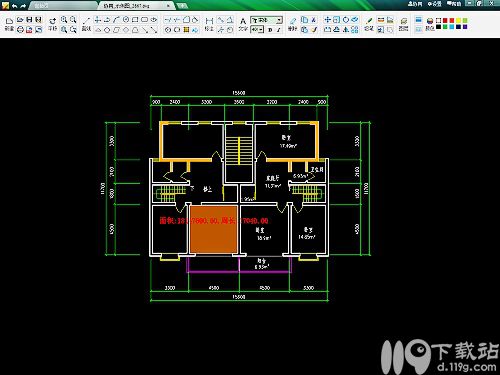Click the eraser delete tool icon
Image resolution: width=500 pixels, height=375 pixels.
point(292,21)
